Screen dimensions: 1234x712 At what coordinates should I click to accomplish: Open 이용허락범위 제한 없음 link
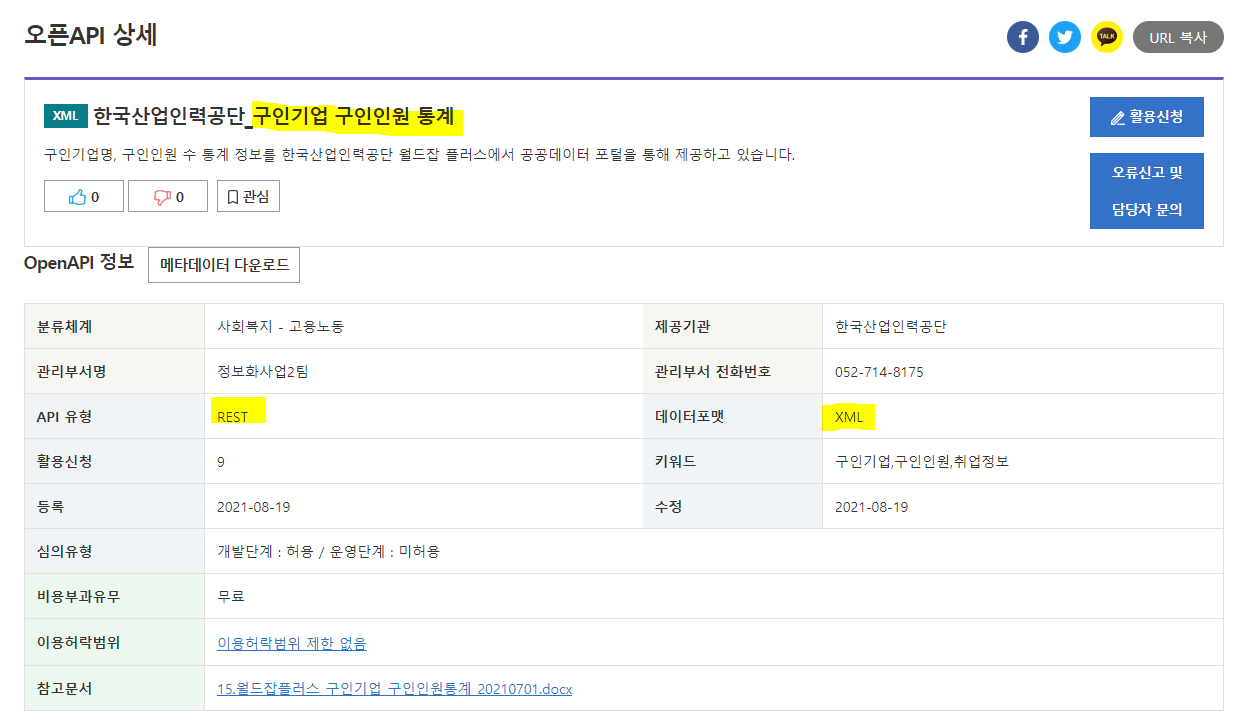click(292, 643)
